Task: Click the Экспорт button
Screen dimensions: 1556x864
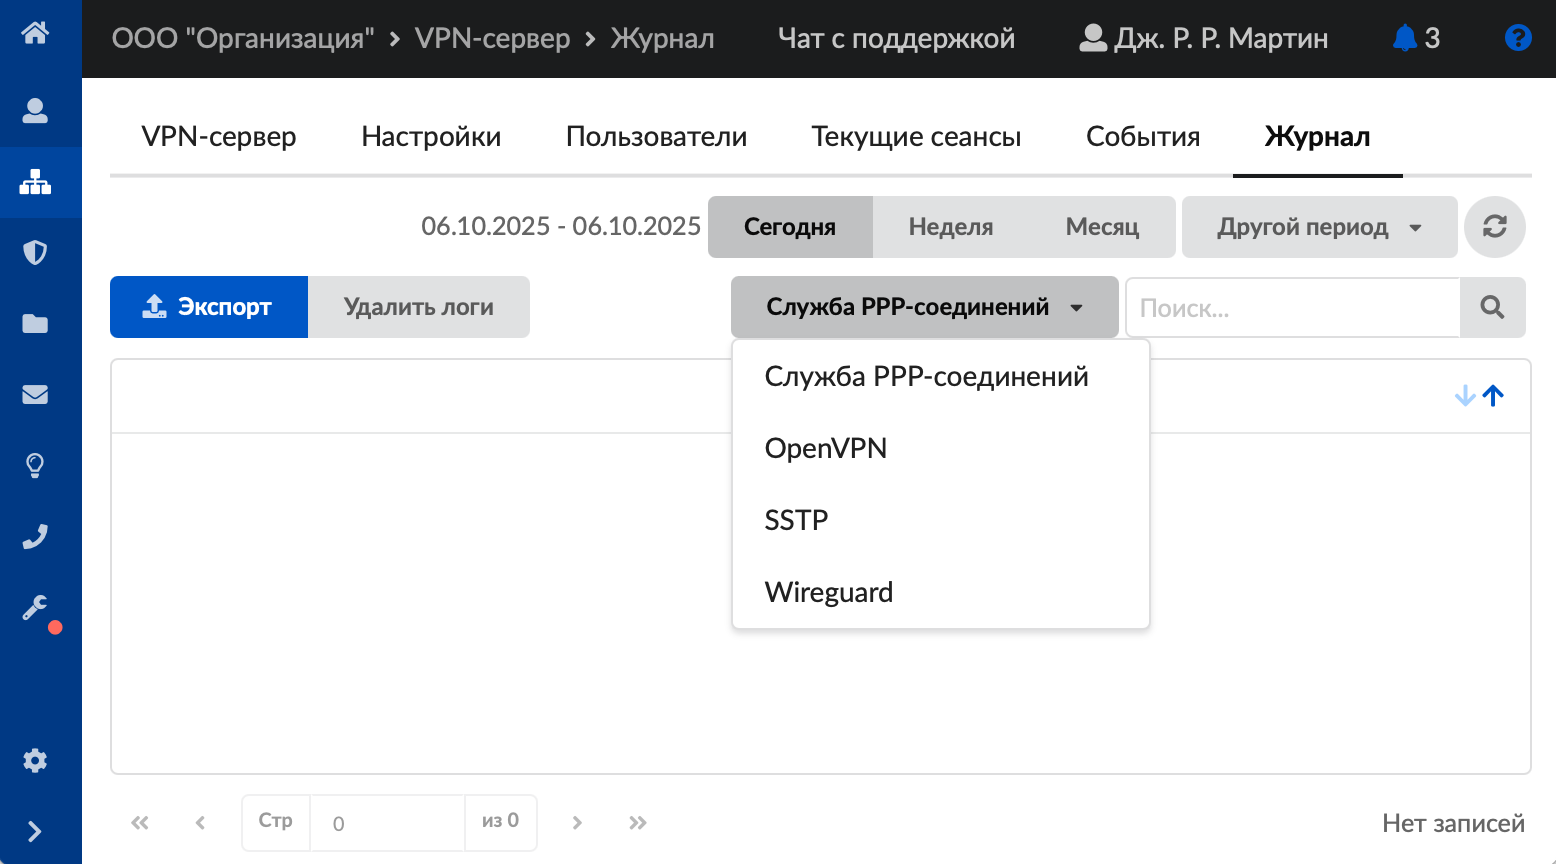Action: tap(209, 307)
